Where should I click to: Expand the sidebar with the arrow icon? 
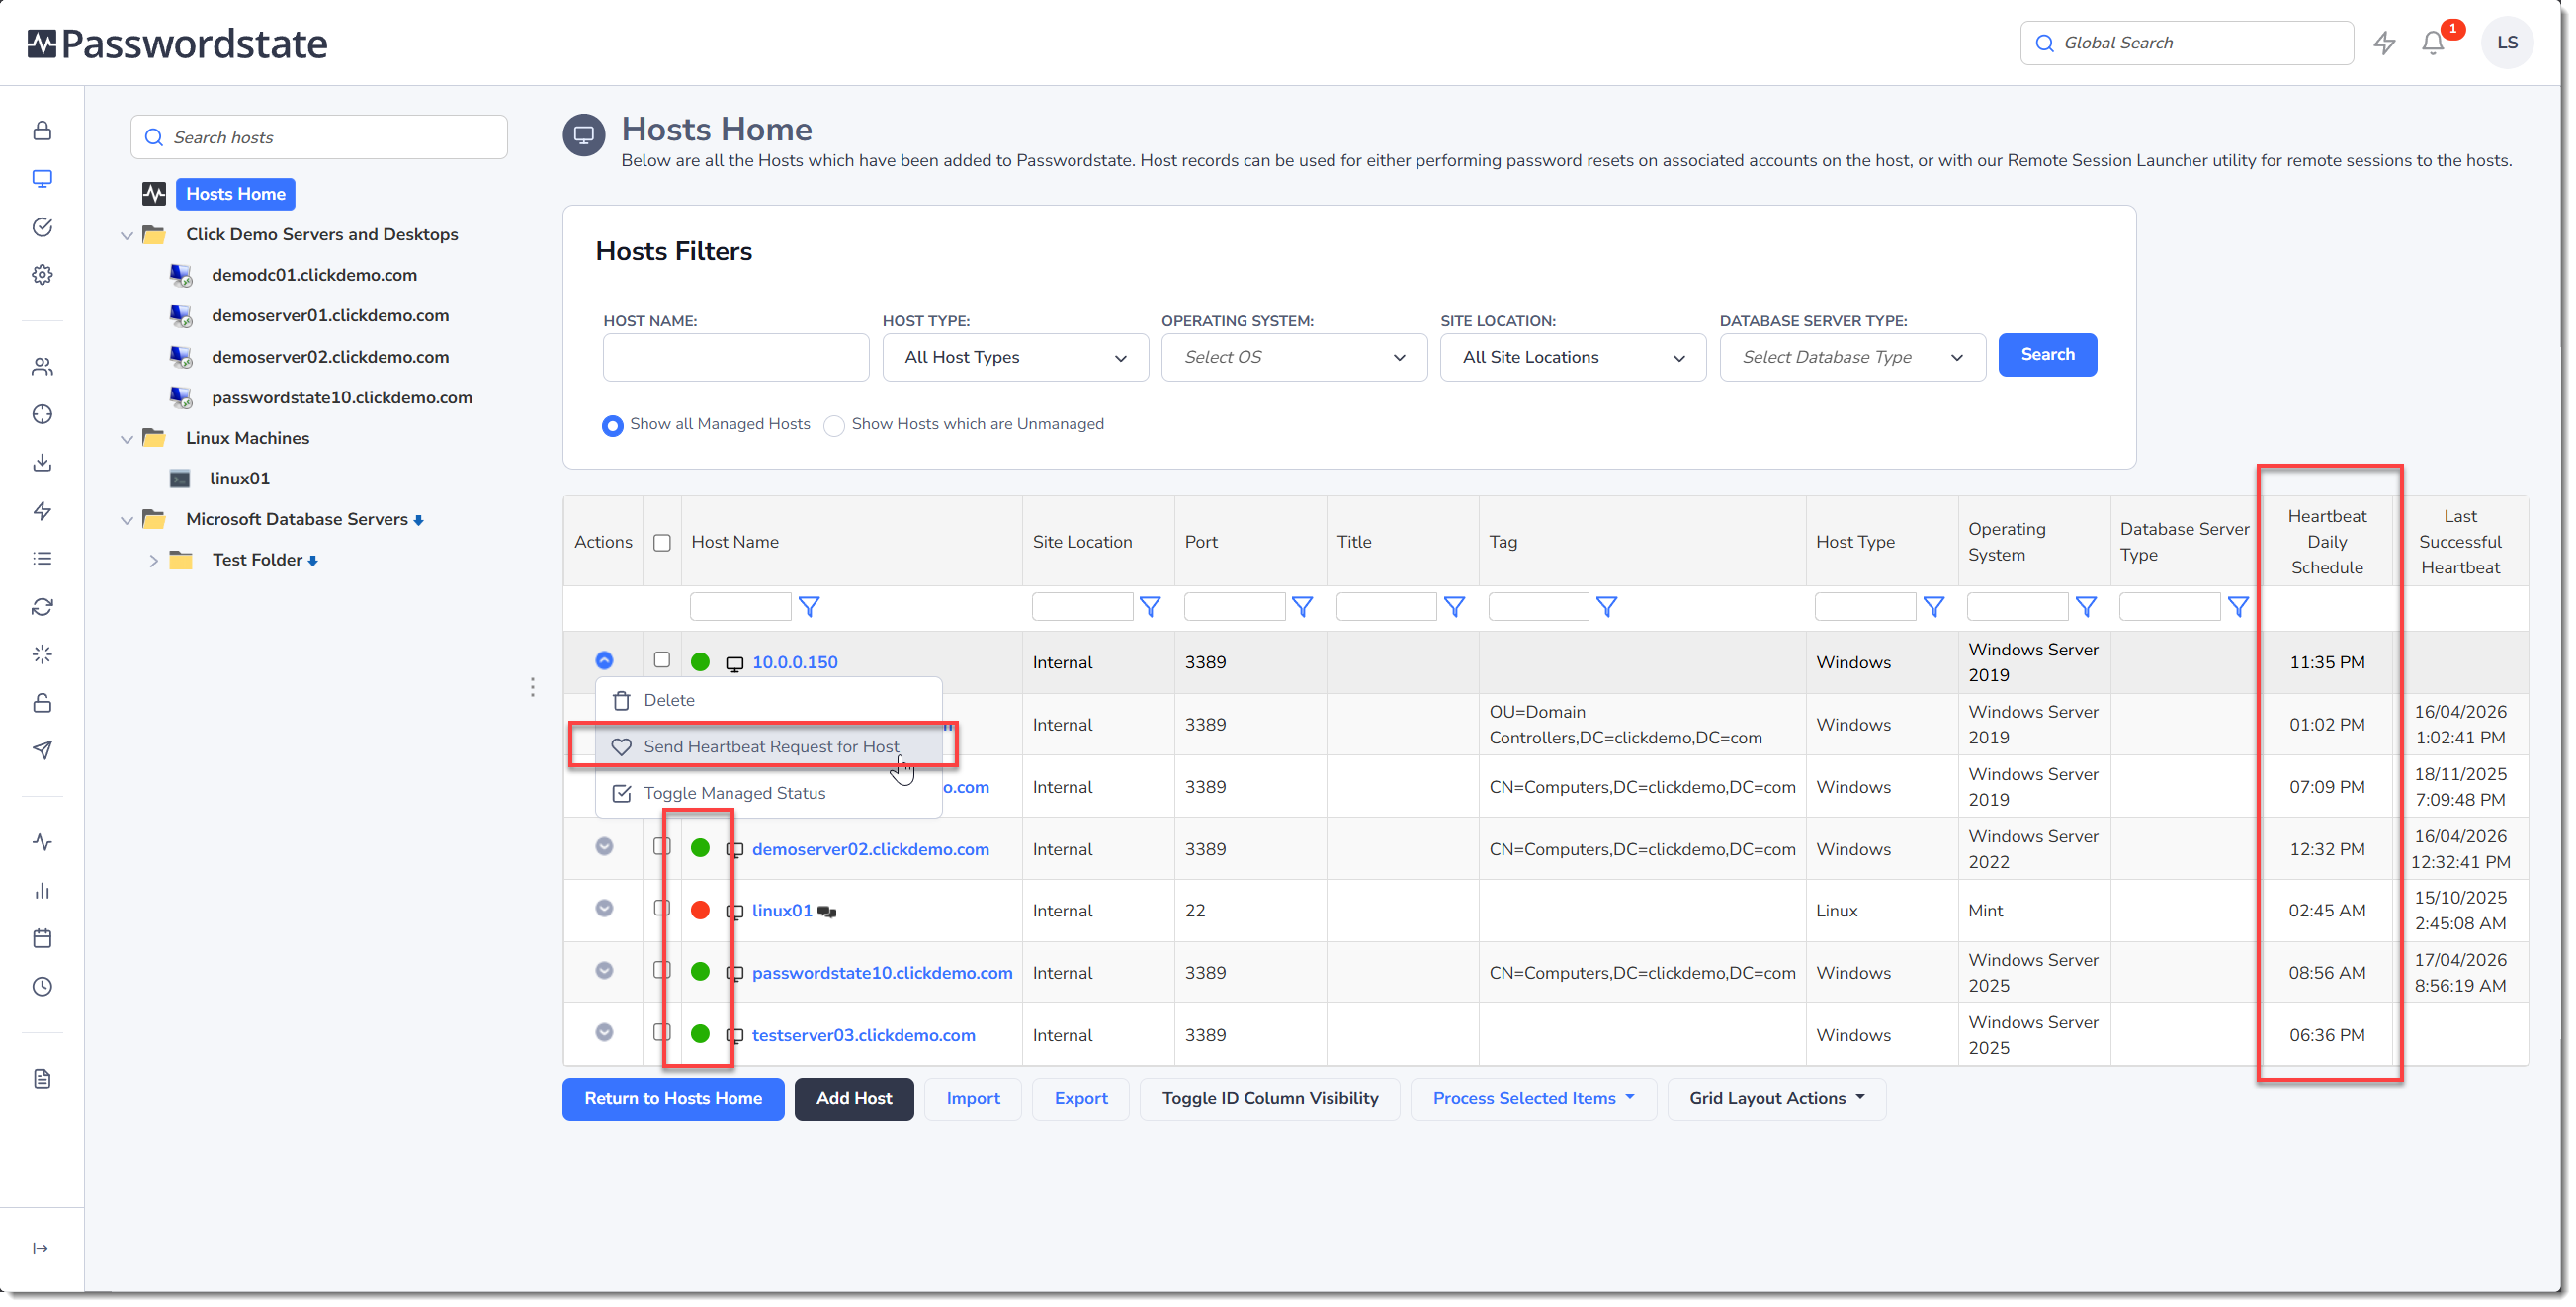click(41, 1248)
